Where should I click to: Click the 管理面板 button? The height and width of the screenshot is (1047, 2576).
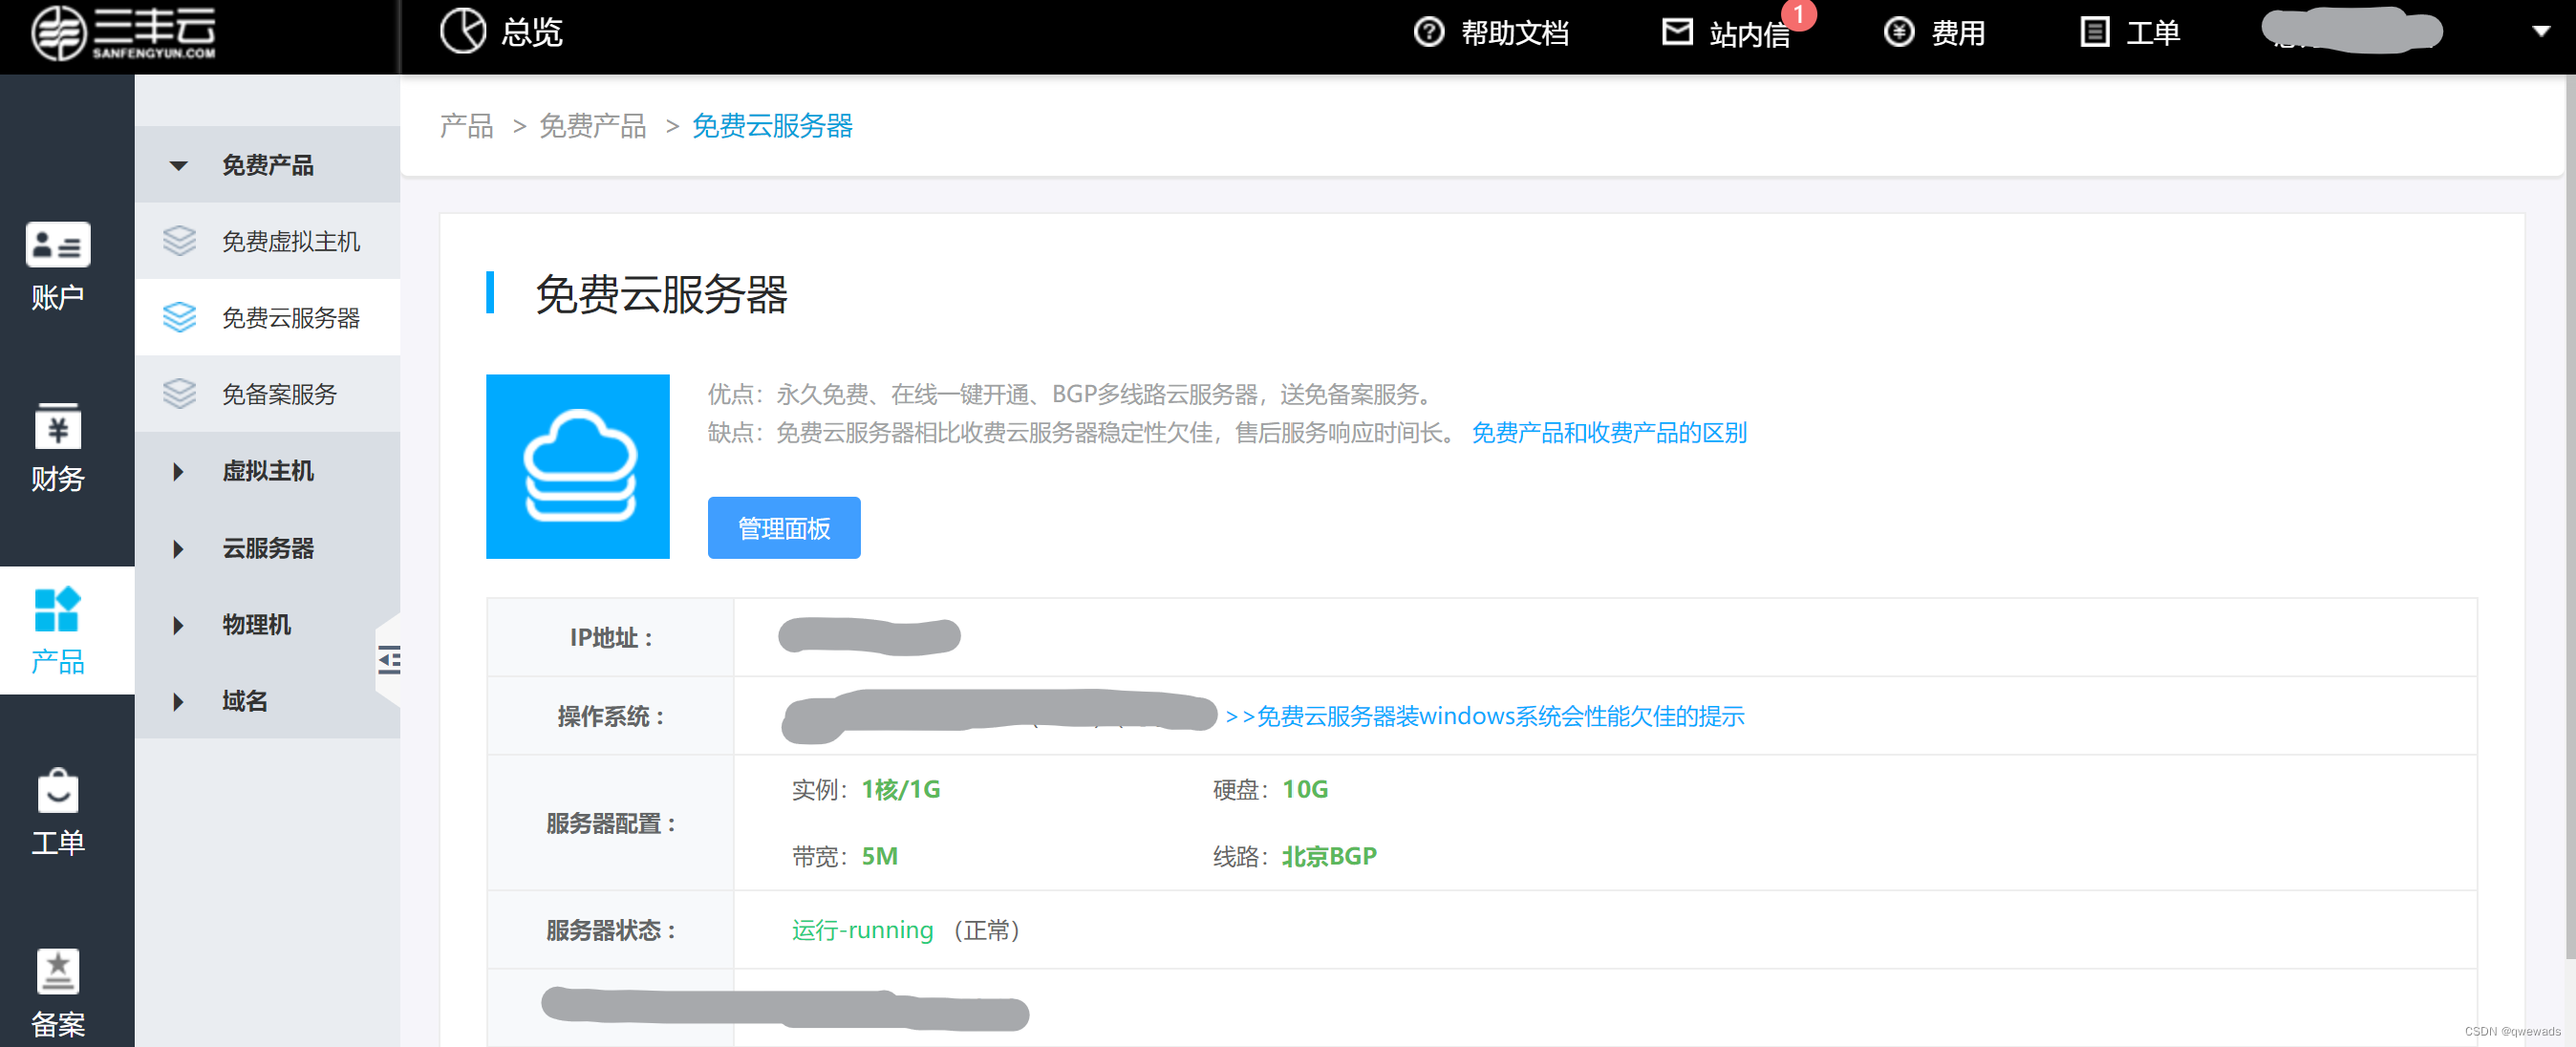click(x=783, y=528)
